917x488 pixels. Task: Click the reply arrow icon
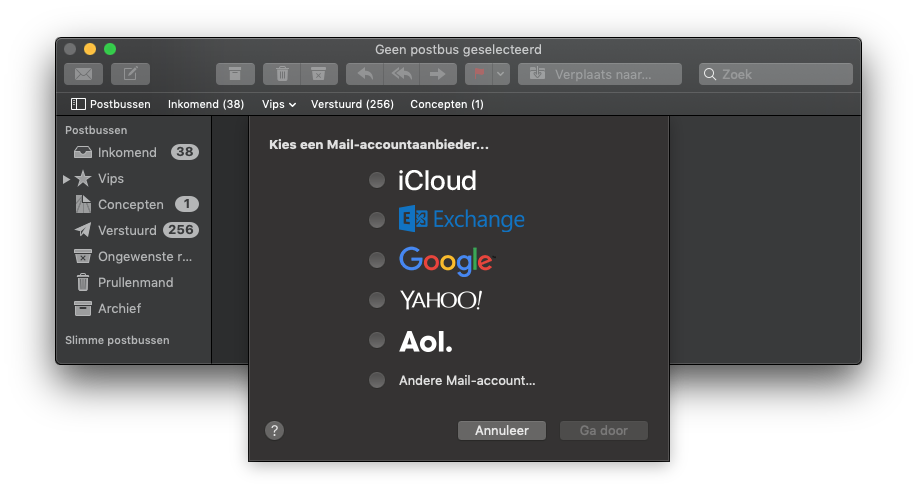pos(365,74)
